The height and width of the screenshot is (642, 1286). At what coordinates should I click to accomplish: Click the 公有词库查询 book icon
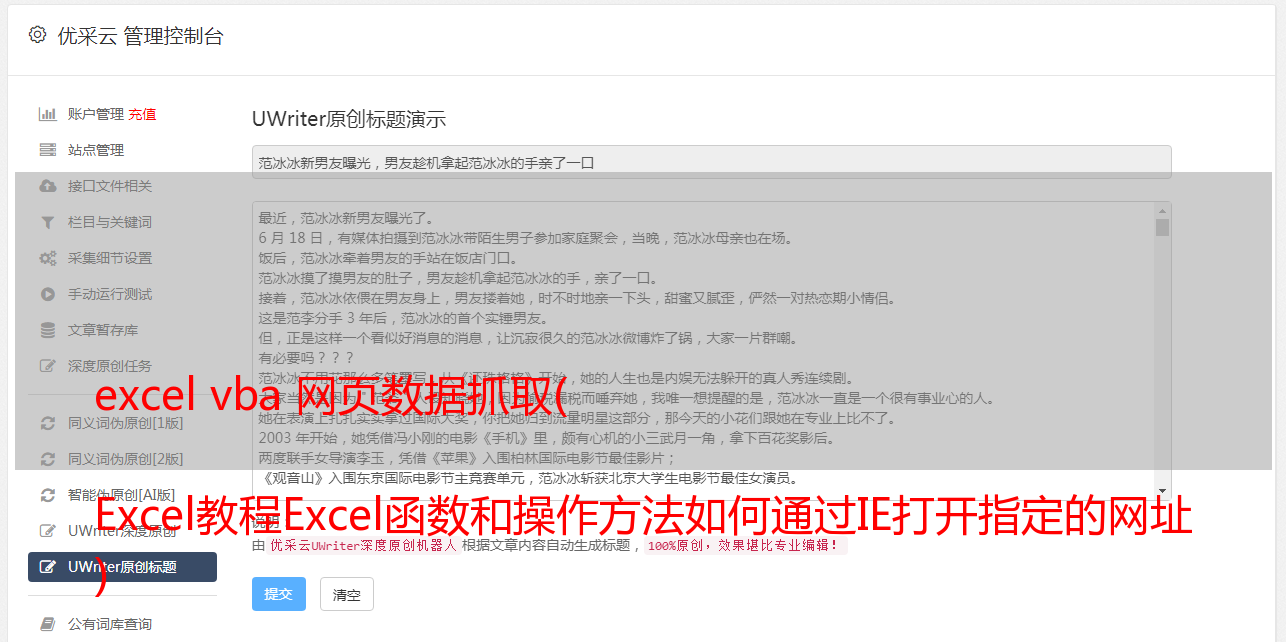click(47, 624)
